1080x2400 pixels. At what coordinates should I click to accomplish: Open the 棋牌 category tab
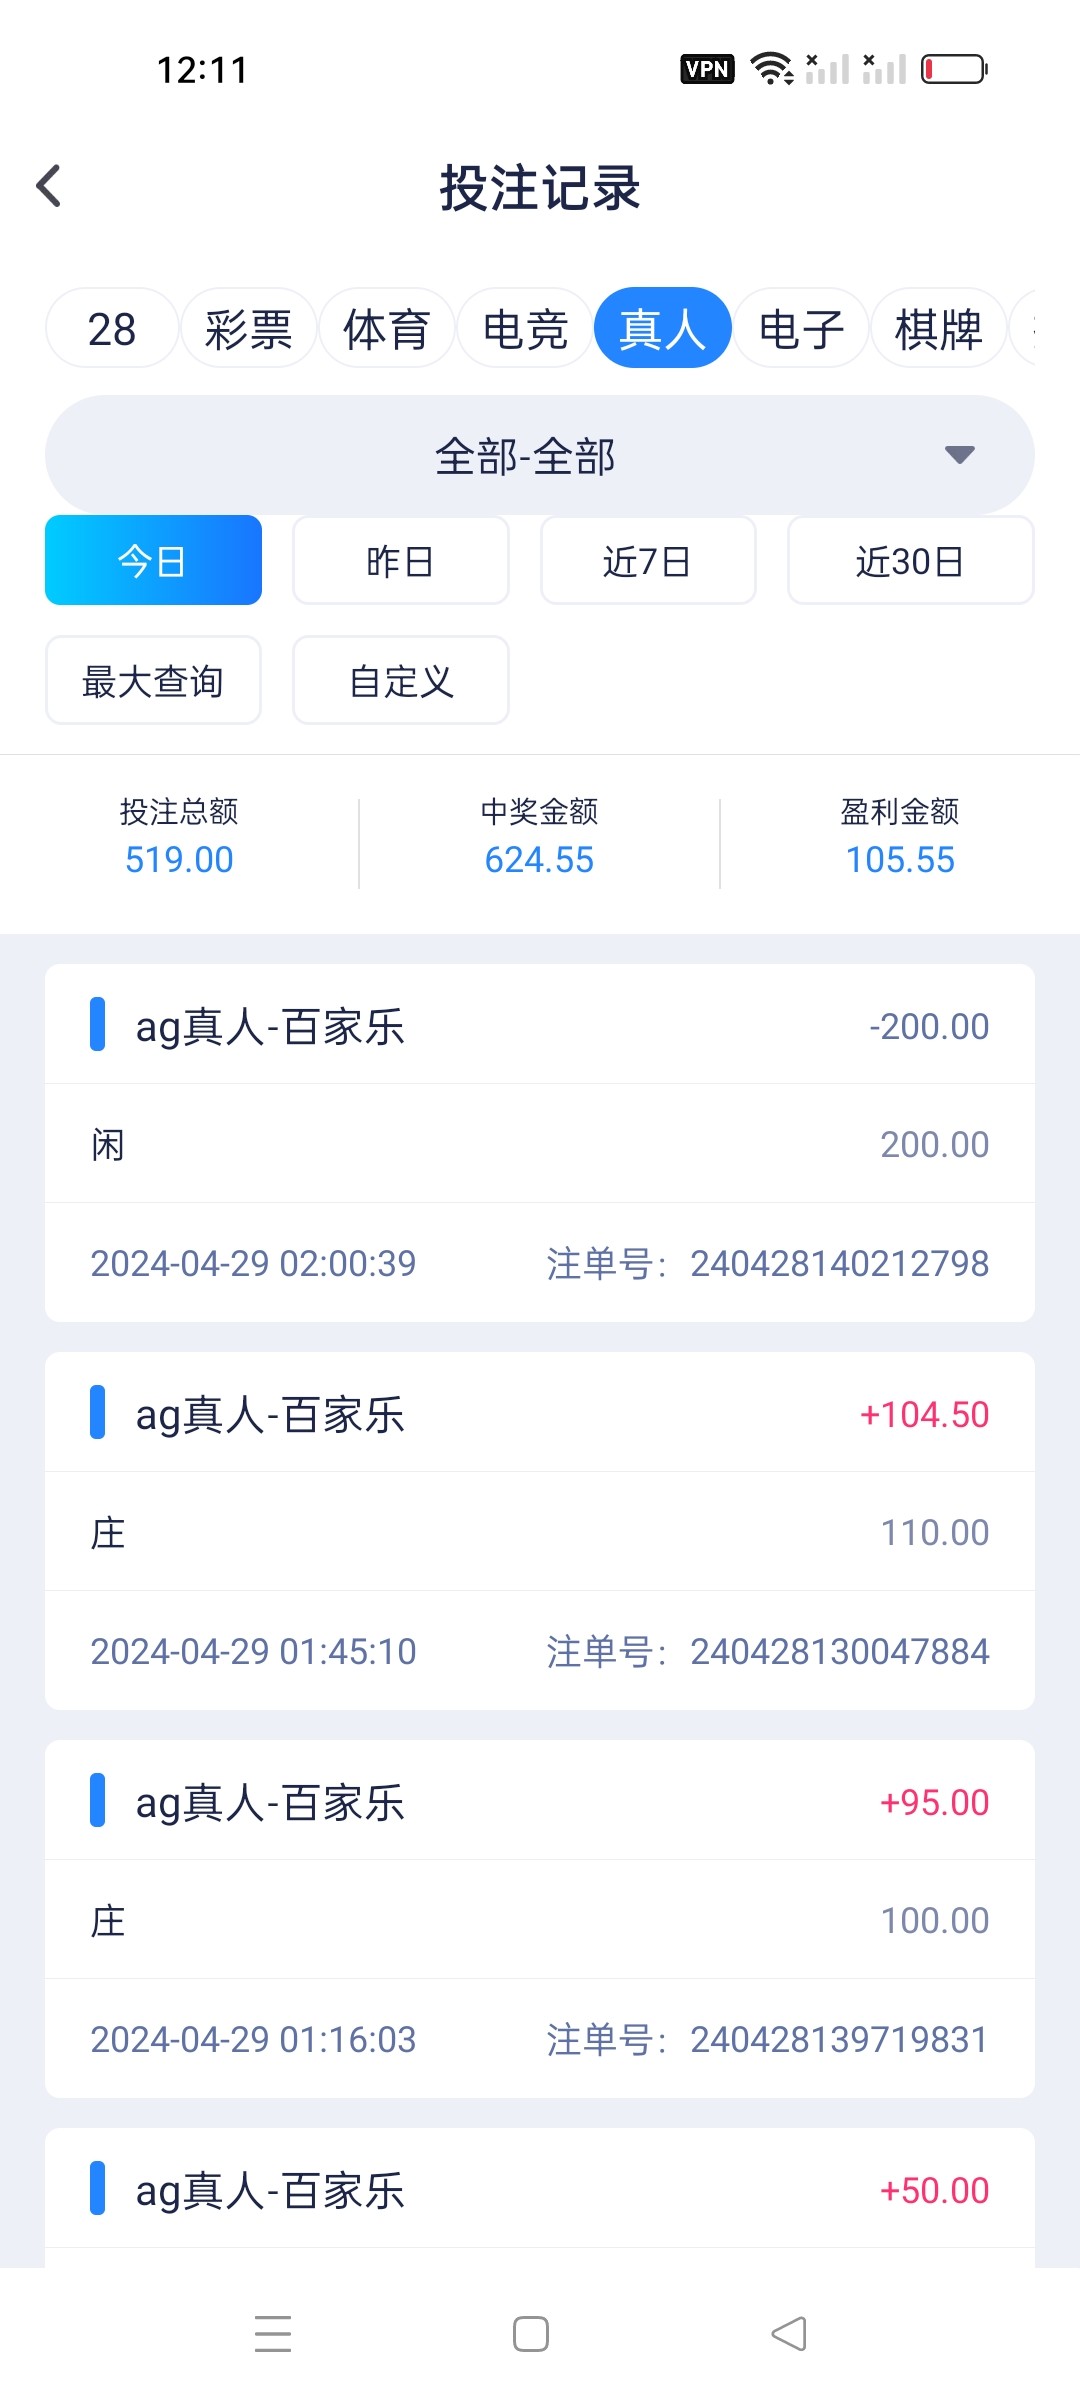(938, 329)
